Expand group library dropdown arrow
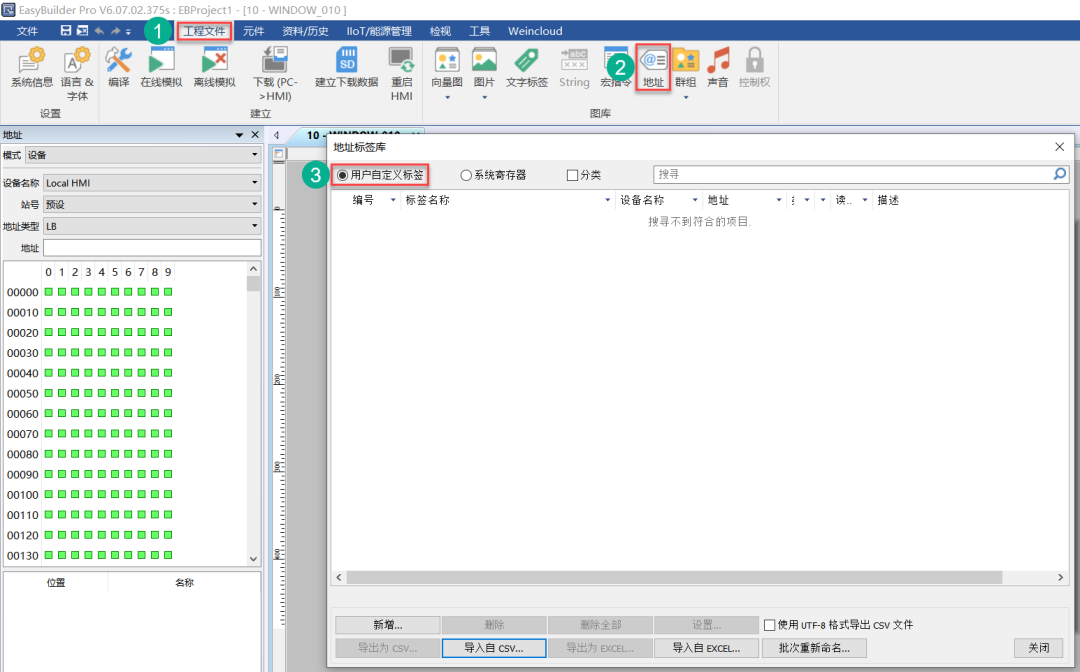This screenshot has height=672, width=1080. tap(685, 98)
